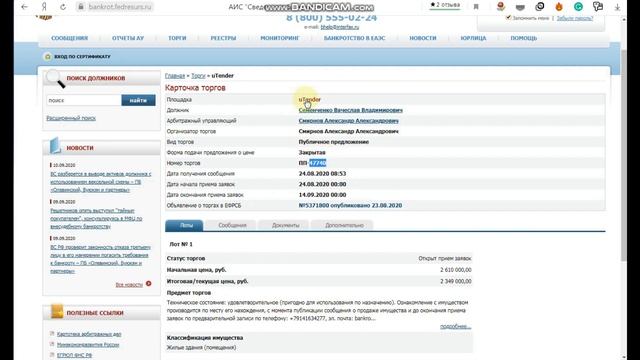
Task: Click the 'Главная' breadcrumb link
Action: point(175,76)
